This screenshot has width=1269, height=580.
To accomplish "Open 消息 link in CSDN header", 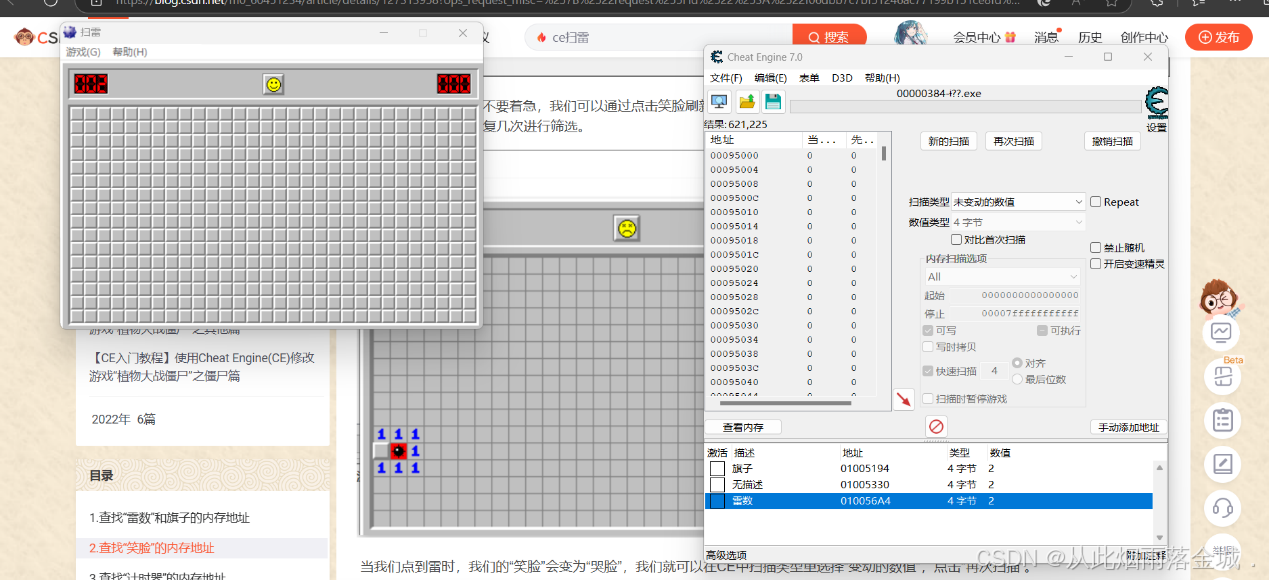I will (x=1046, y=38).
